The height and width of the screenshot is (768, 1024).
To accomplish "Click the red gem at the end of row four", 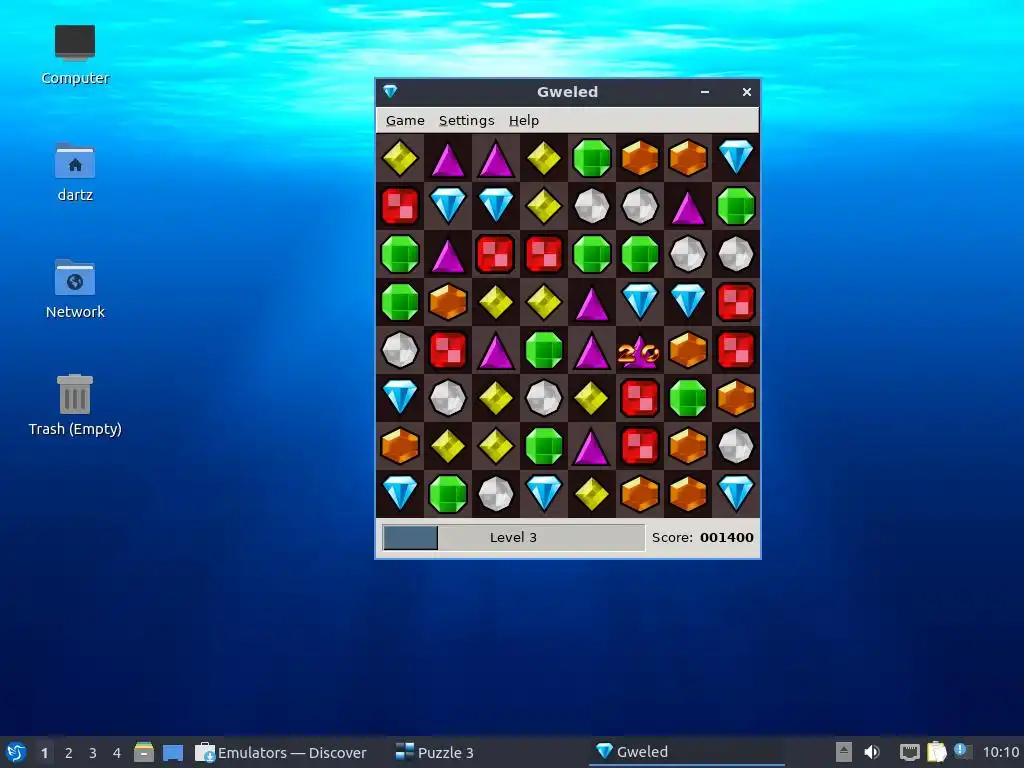I will pos(736,302).
